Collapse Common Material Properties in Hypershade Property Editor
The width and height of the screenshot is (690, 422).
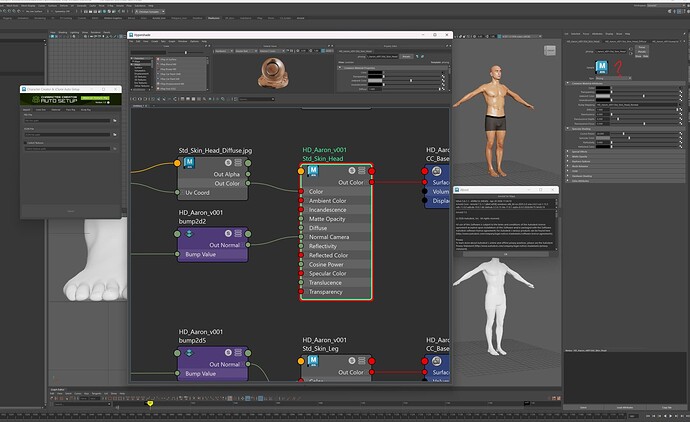coord(340,67)
